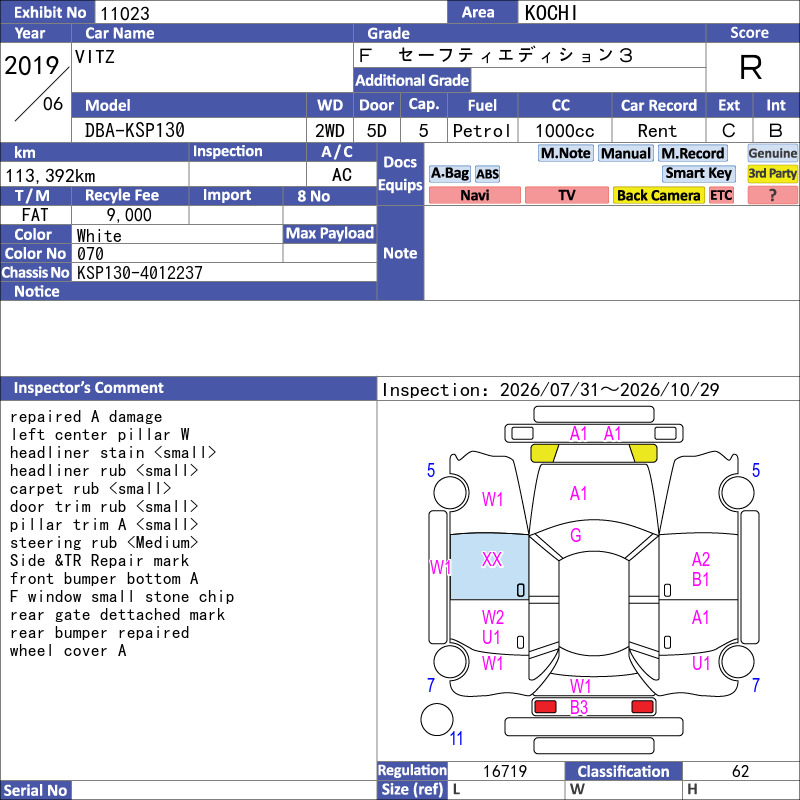Click the M.Note document badge
This screenshot has height=800, width=800.
click(x=565, y=153)
